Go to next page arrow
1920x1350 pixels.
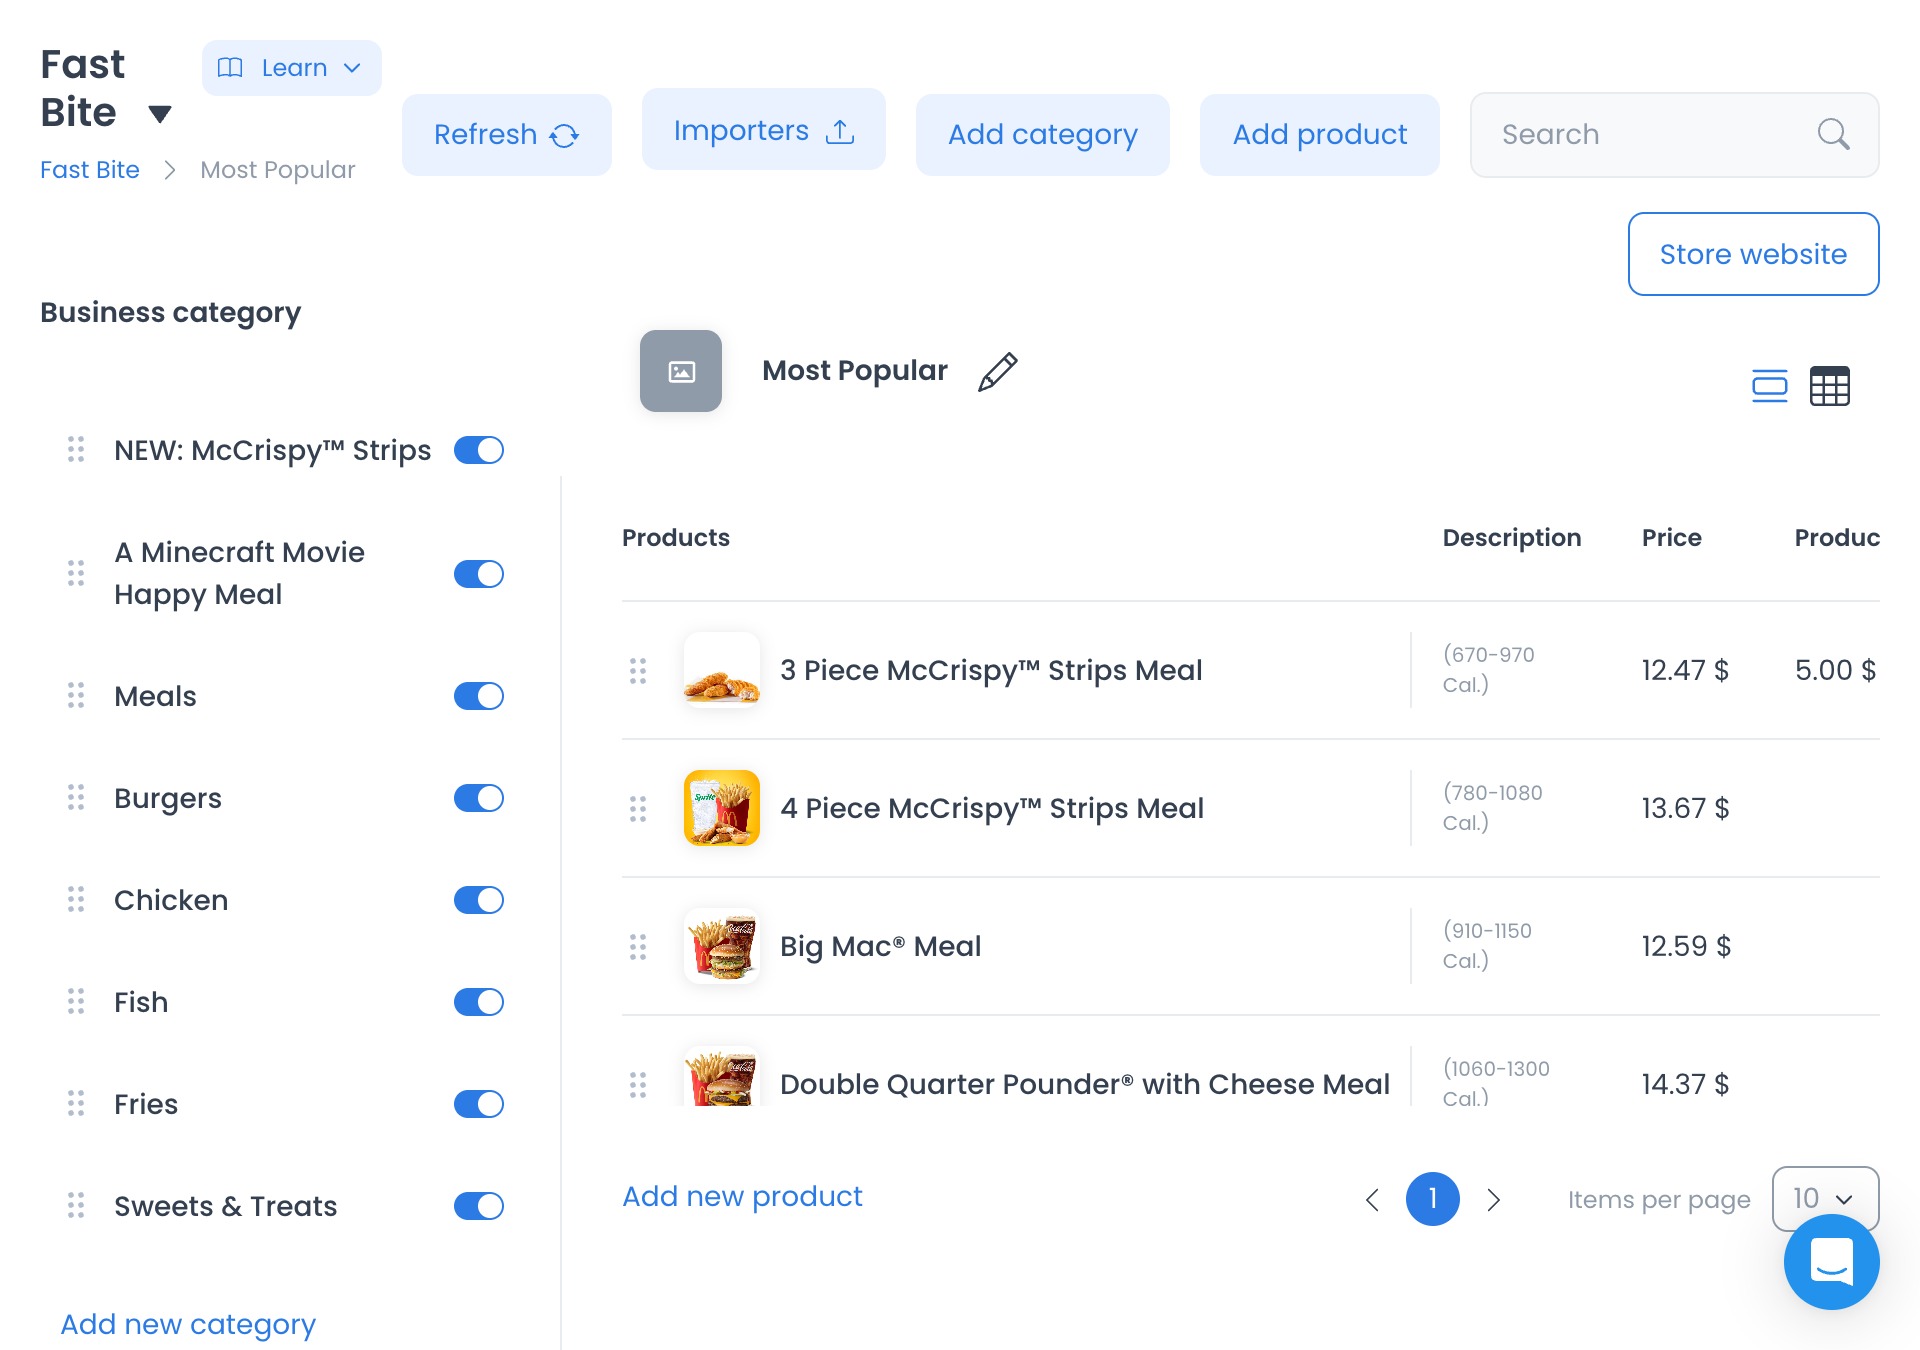[x=1493, y=1199]
